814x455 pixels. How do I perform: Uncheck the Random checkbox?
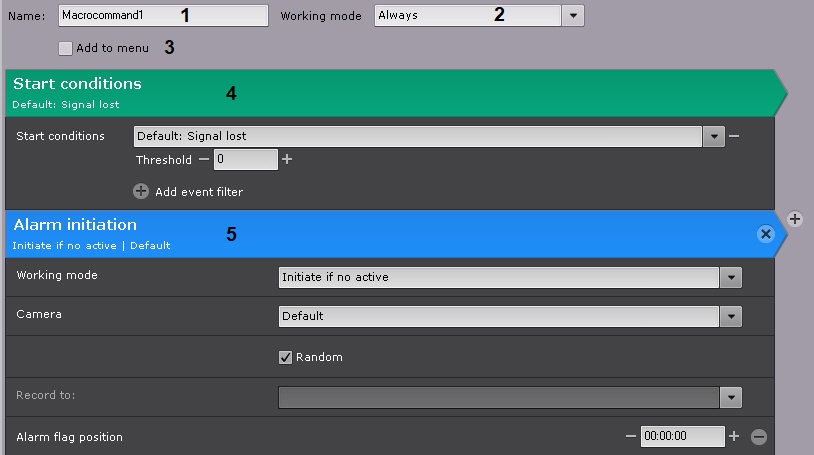pos(286,357)
